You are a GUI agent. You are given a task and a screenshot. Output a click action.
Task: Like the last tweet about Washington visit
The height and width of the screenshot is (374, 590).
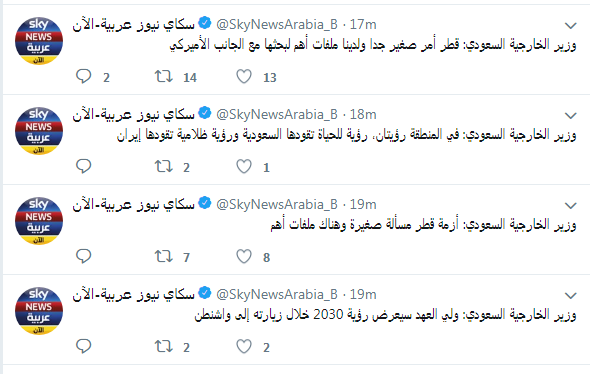pyautogui.click(x=244, y=346)
